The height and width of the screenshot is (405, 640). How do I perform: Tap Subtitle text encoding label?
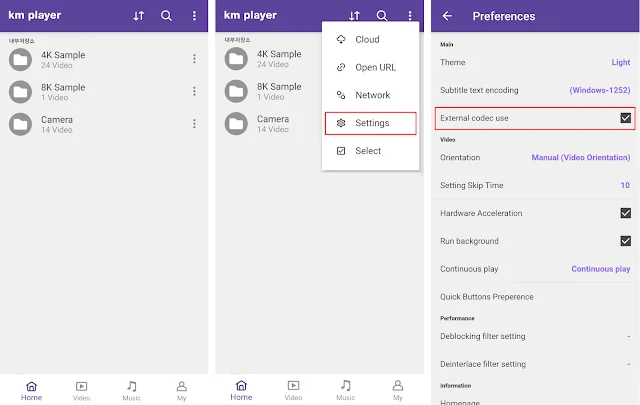(x=479, y=90)
